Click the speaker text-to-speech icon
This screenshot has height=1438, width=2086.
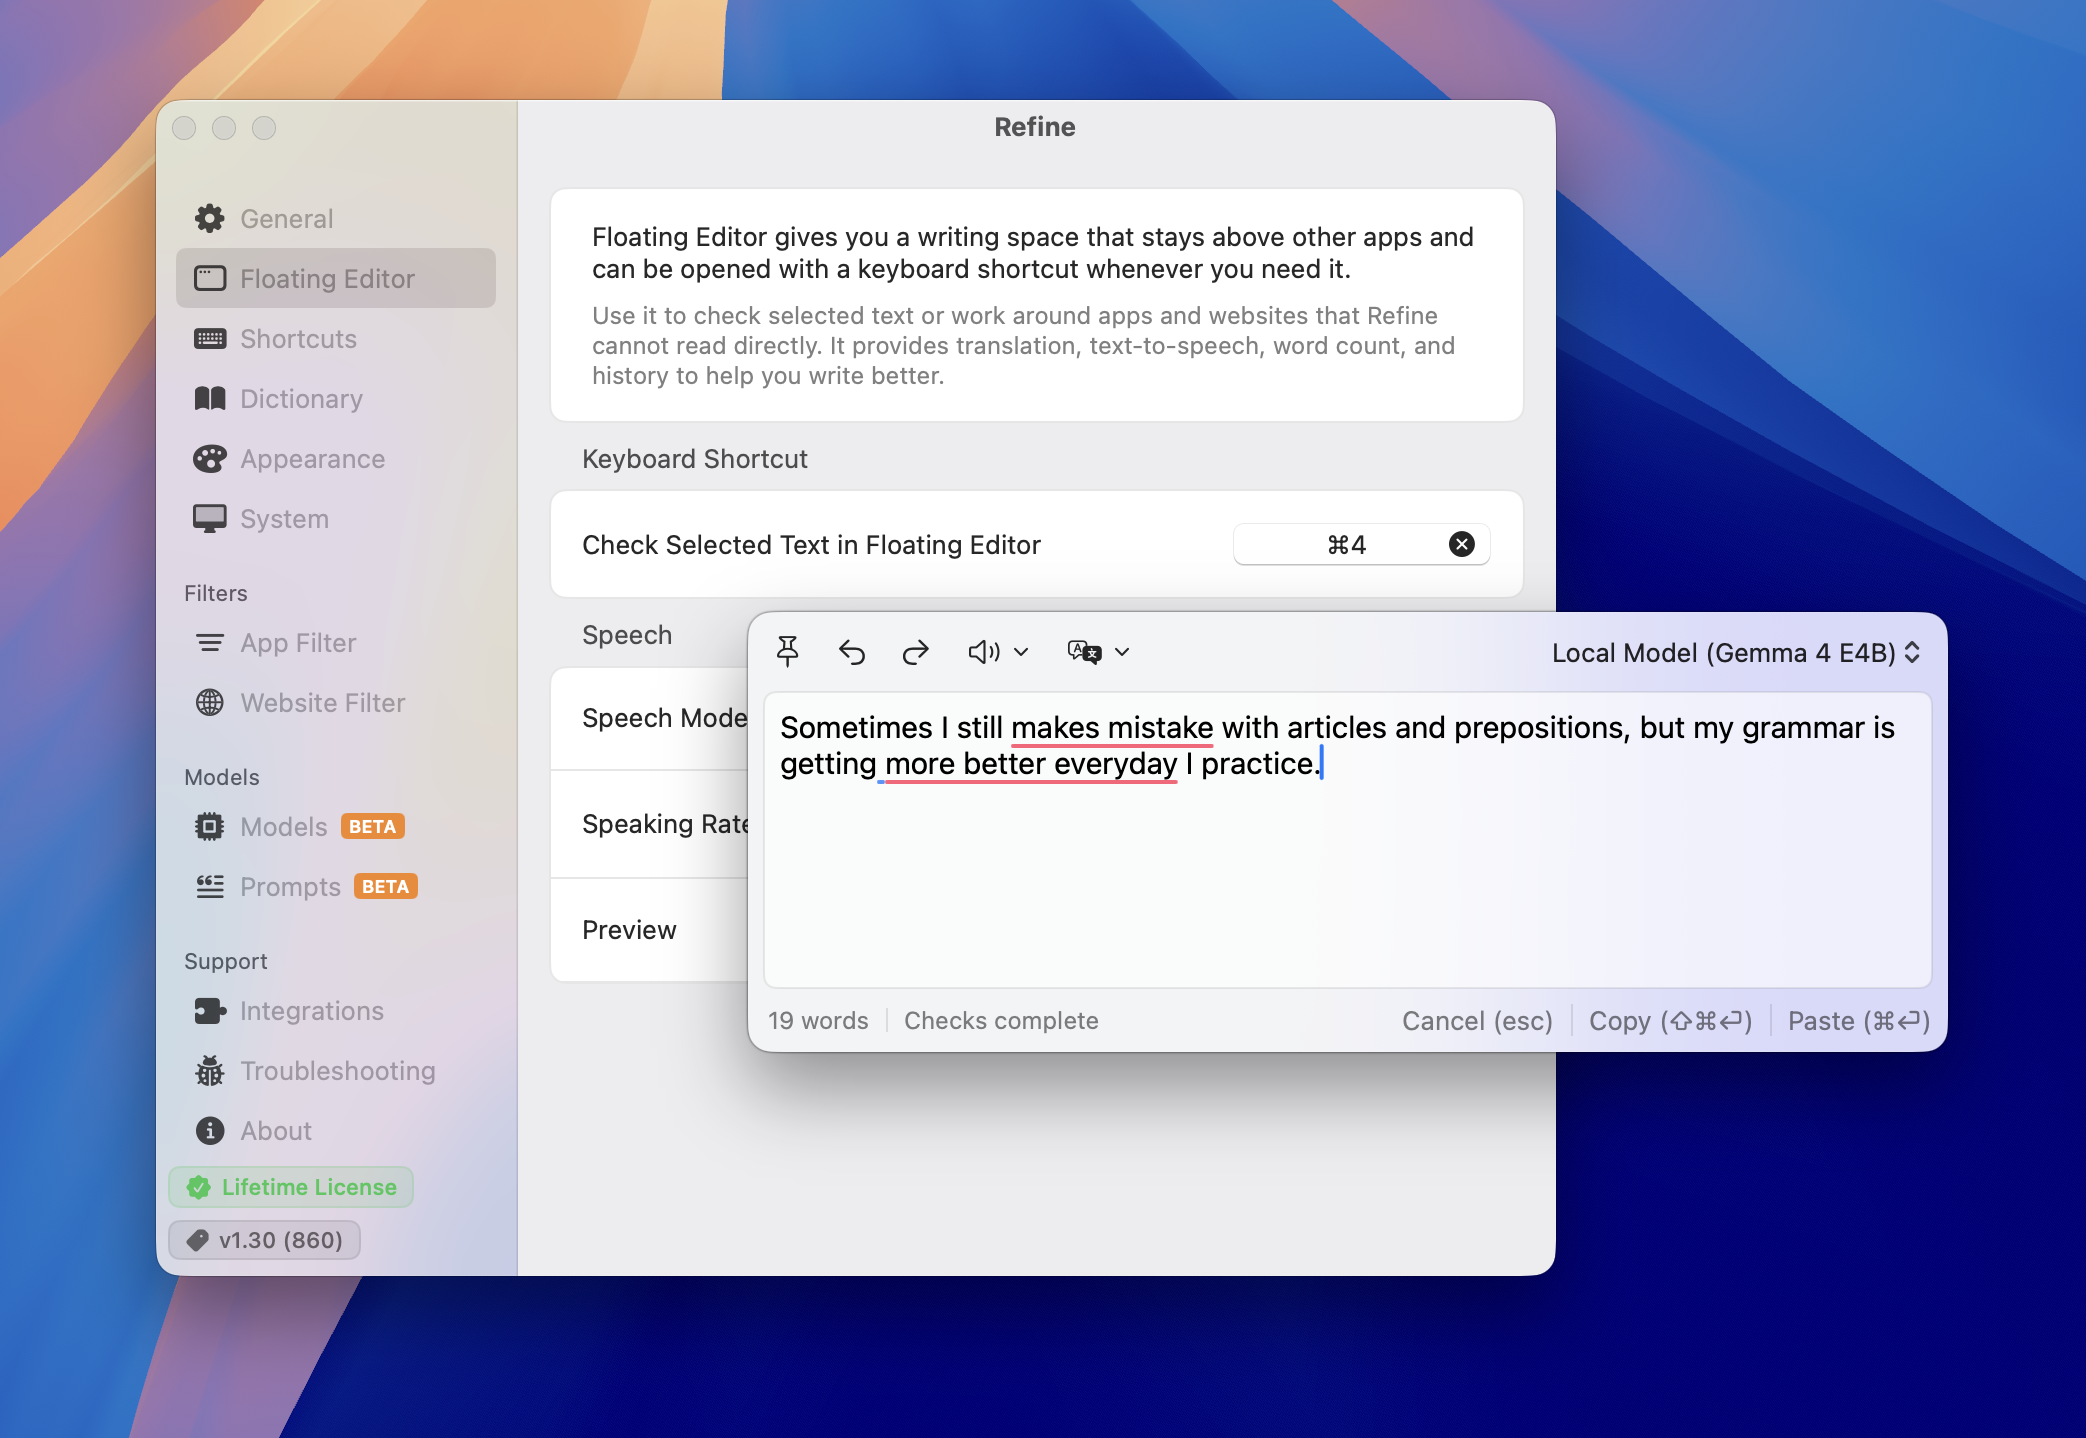click(984, 653)
